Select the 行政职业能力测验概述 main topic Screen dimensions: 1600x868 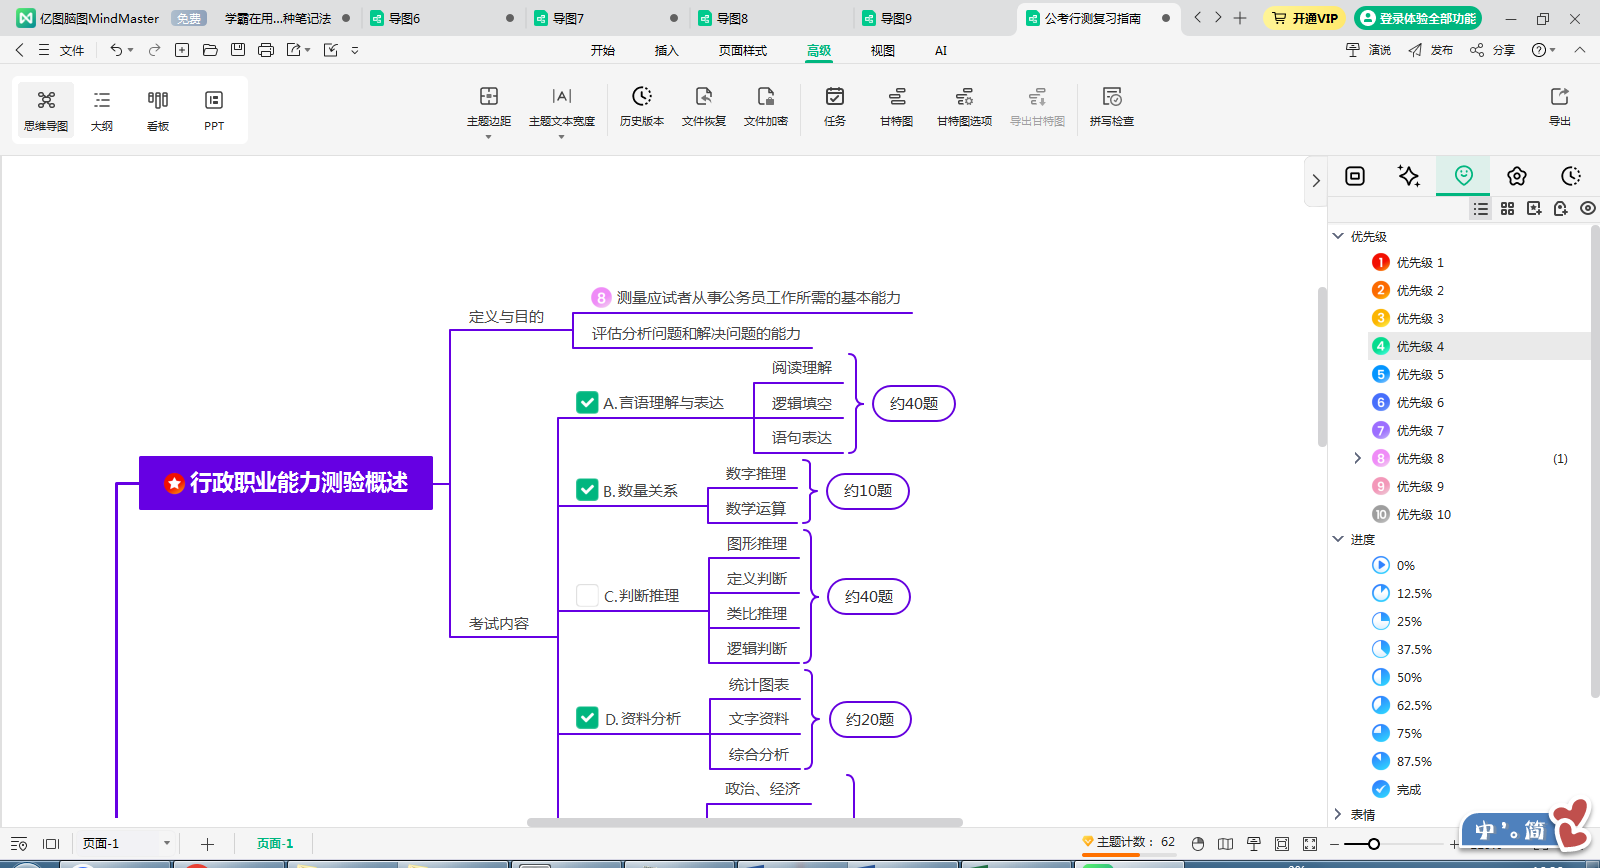pos(286,483)
